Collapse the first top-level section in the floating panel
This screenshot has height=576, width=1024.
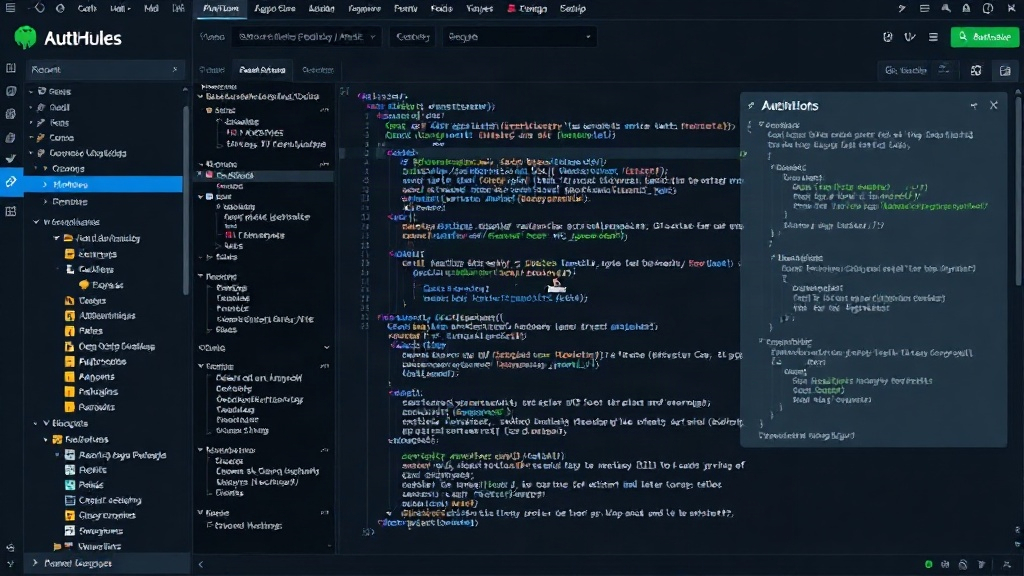pyautogui.click(x=761, y=125)
